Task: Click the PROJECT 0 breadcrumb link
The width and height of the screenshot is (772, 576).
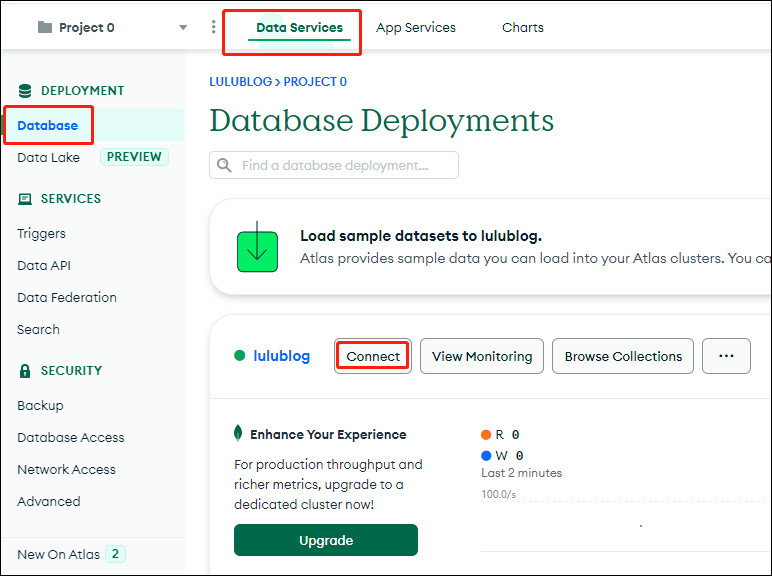Action: (x=315, y=82)
